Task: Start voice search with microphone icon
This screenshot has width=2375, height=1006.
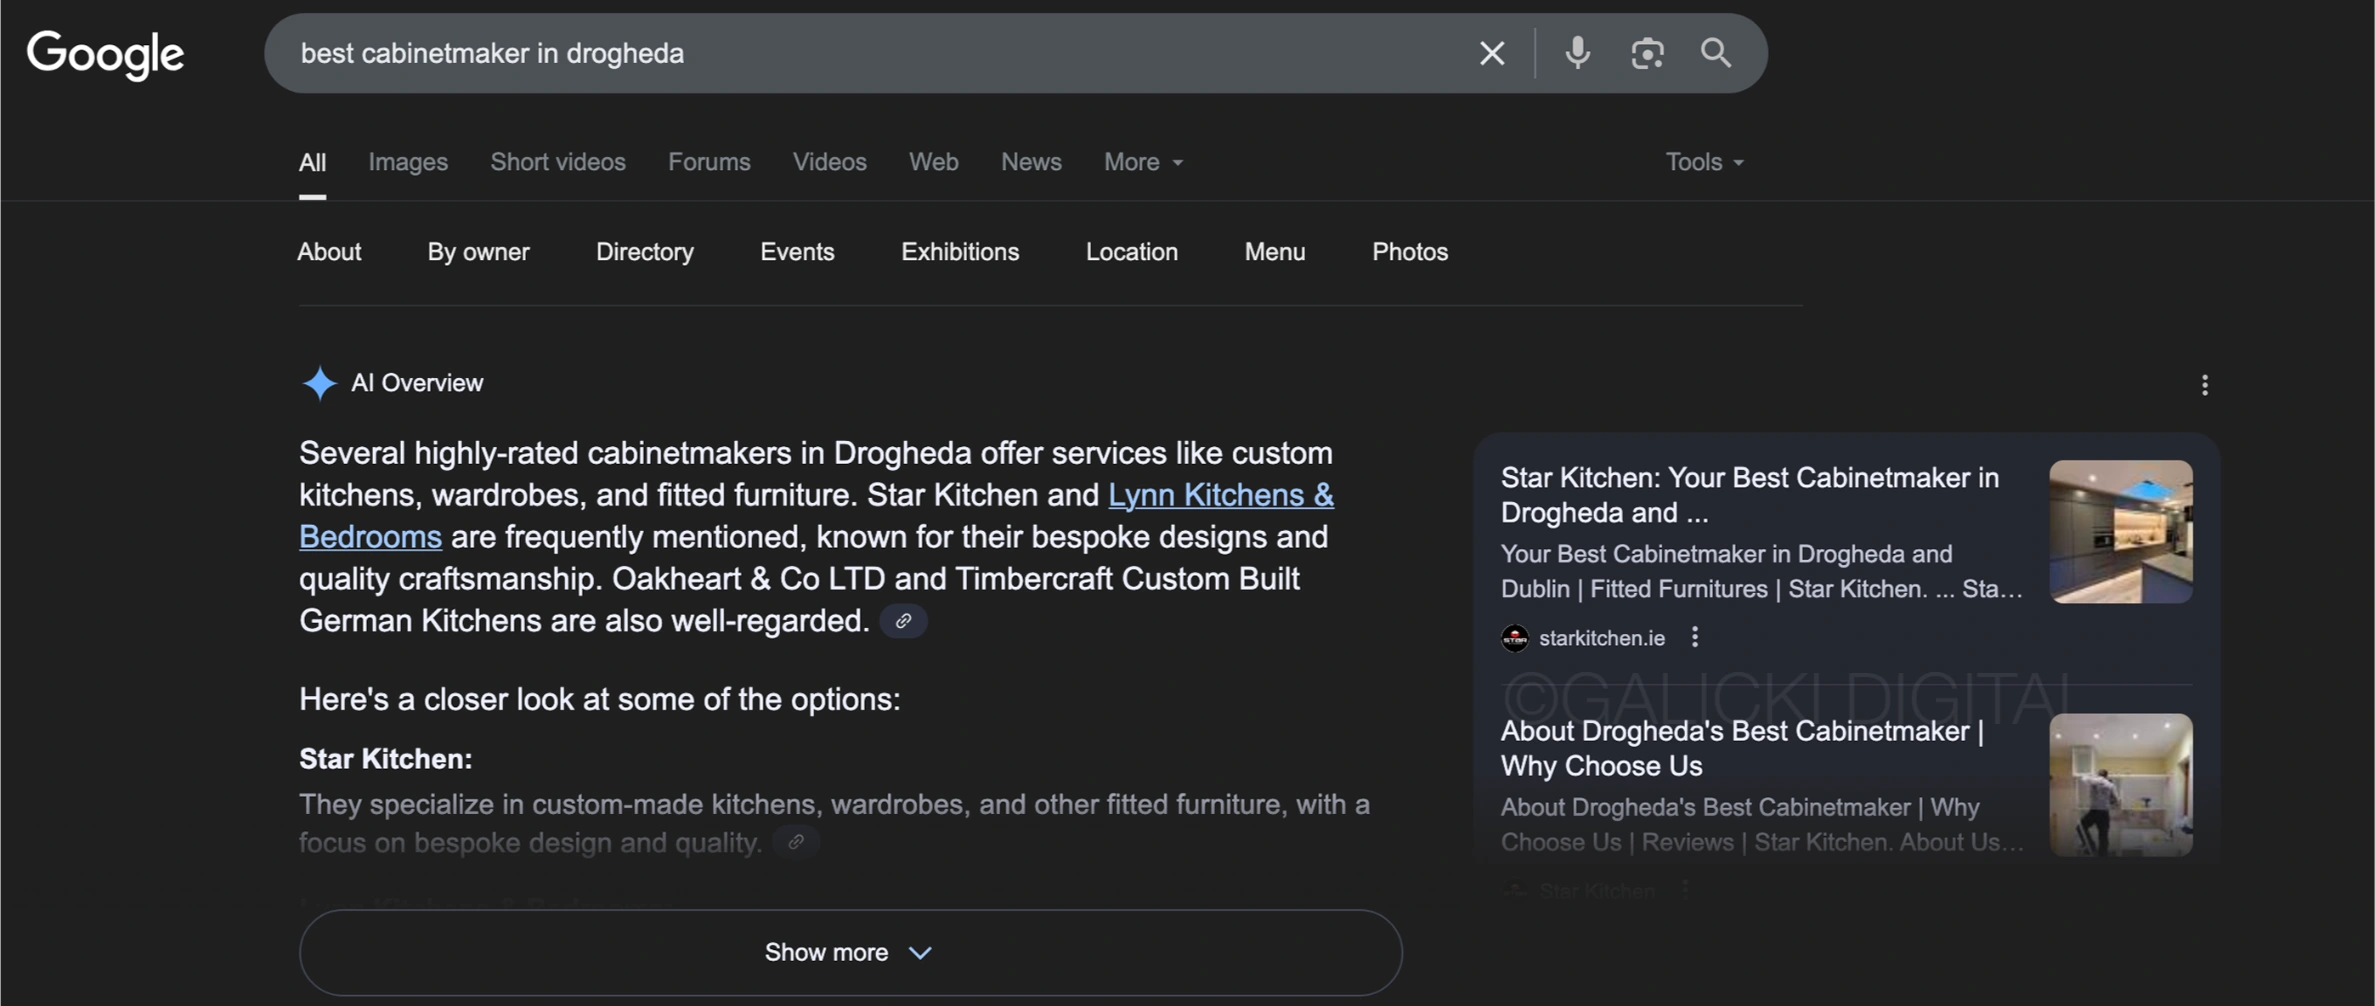Action: coord(1577,53)
